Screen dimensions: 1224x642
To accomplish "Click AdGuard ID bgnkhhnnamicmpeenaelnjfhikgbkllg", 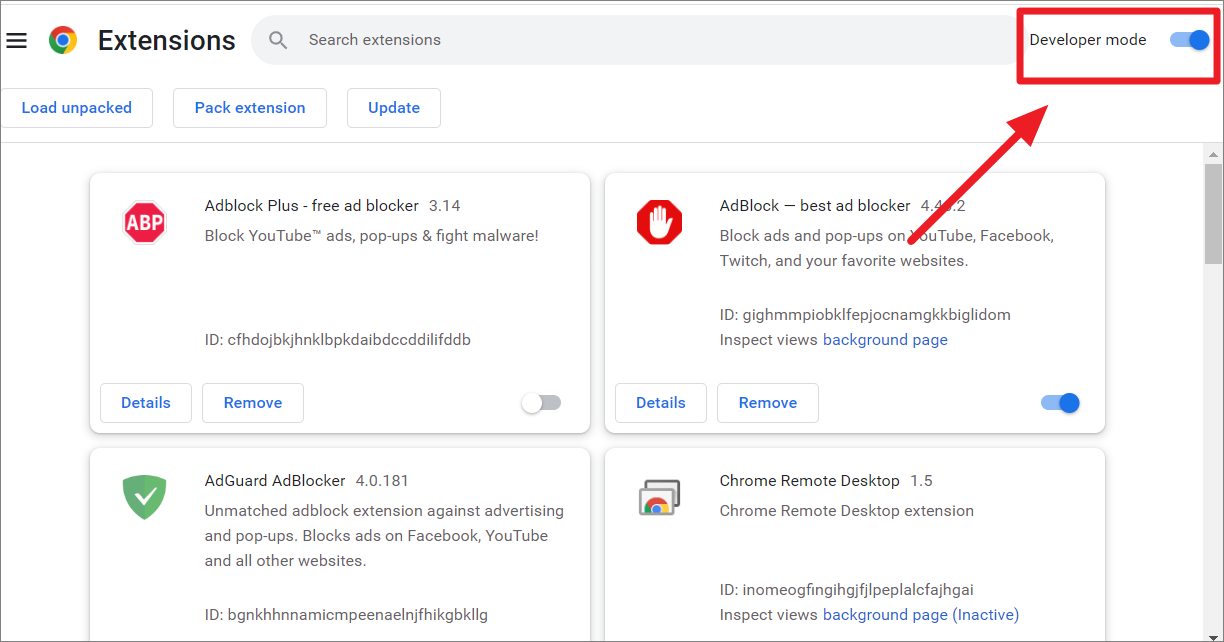I will click(x=346, y=615).
